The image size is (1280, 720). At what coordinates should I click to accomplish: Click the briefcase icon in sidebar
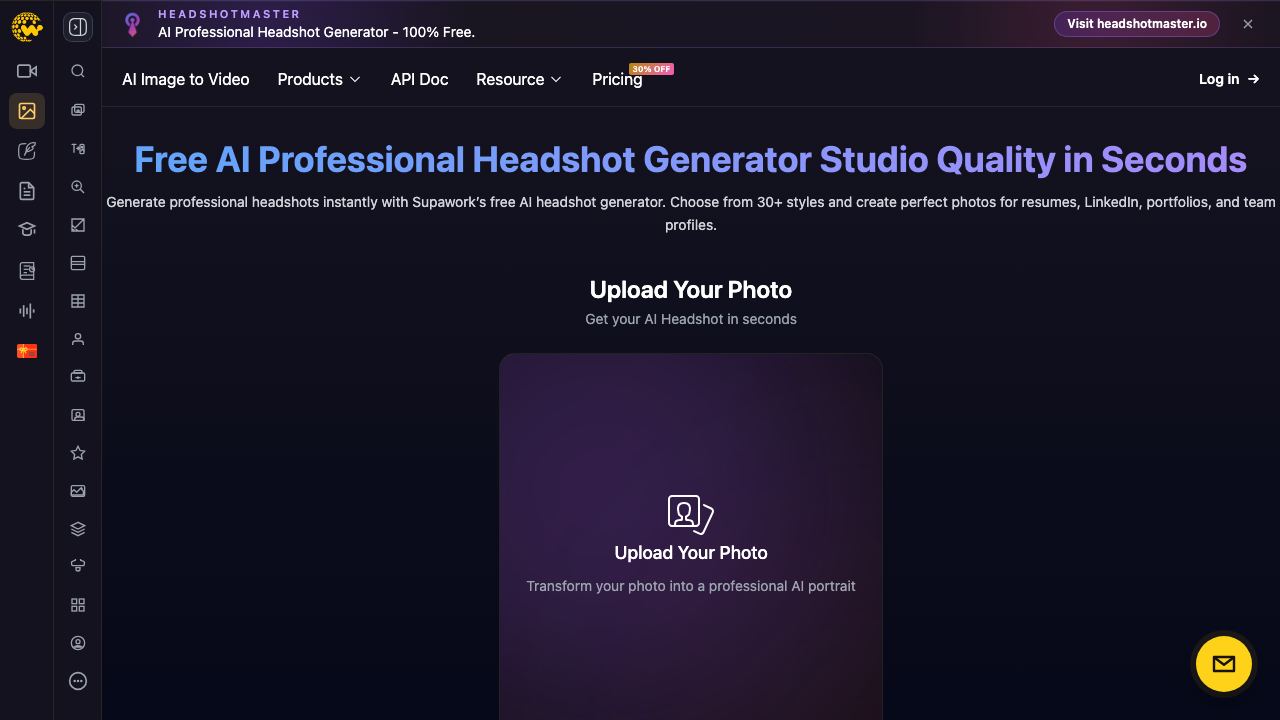pos(78,377)
